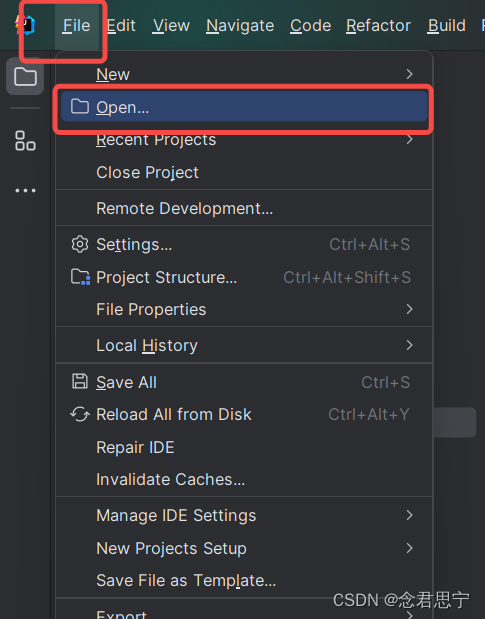The image size is (485, 619).
Task: Show more tool windows via ellipsis icon
Action: (x=25, y=191)
